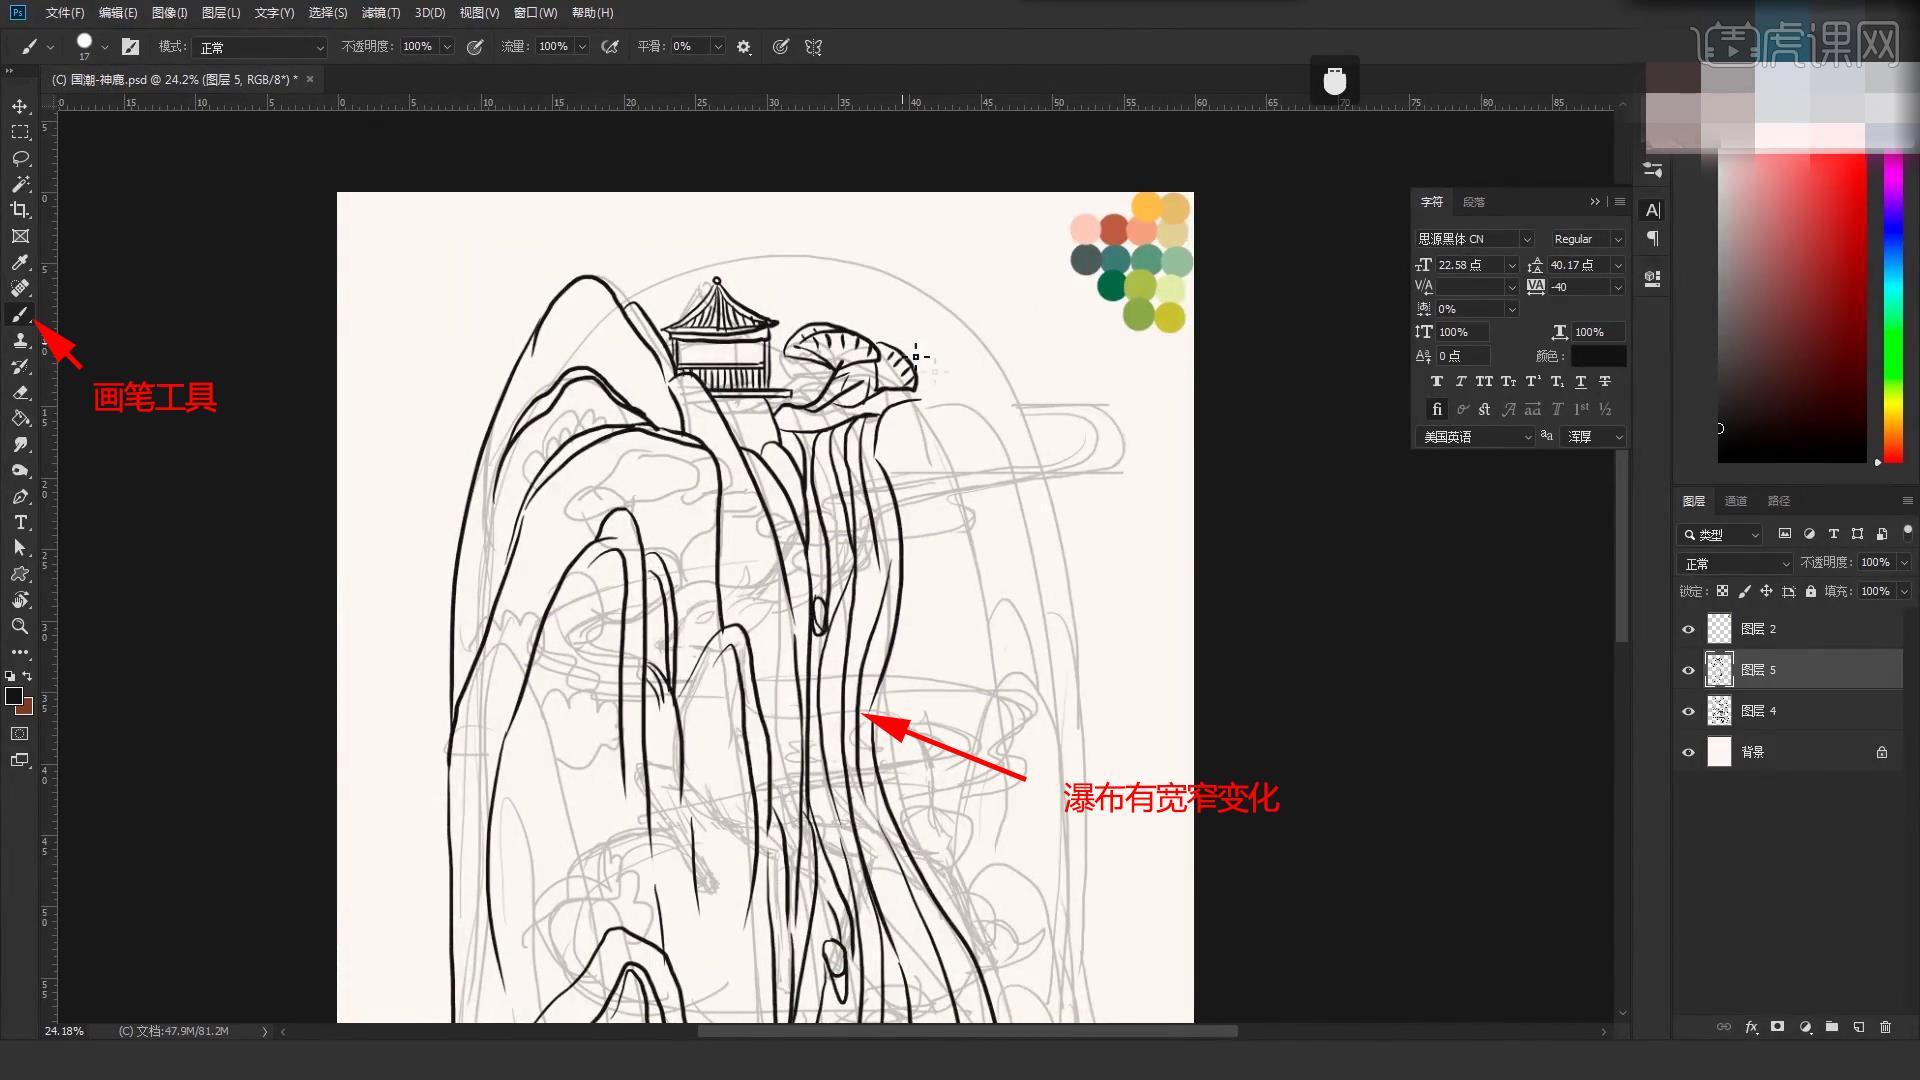Click the character 颜色 text color swatch
This screenshot has height=1080, width=1920.
[1598, 356]
